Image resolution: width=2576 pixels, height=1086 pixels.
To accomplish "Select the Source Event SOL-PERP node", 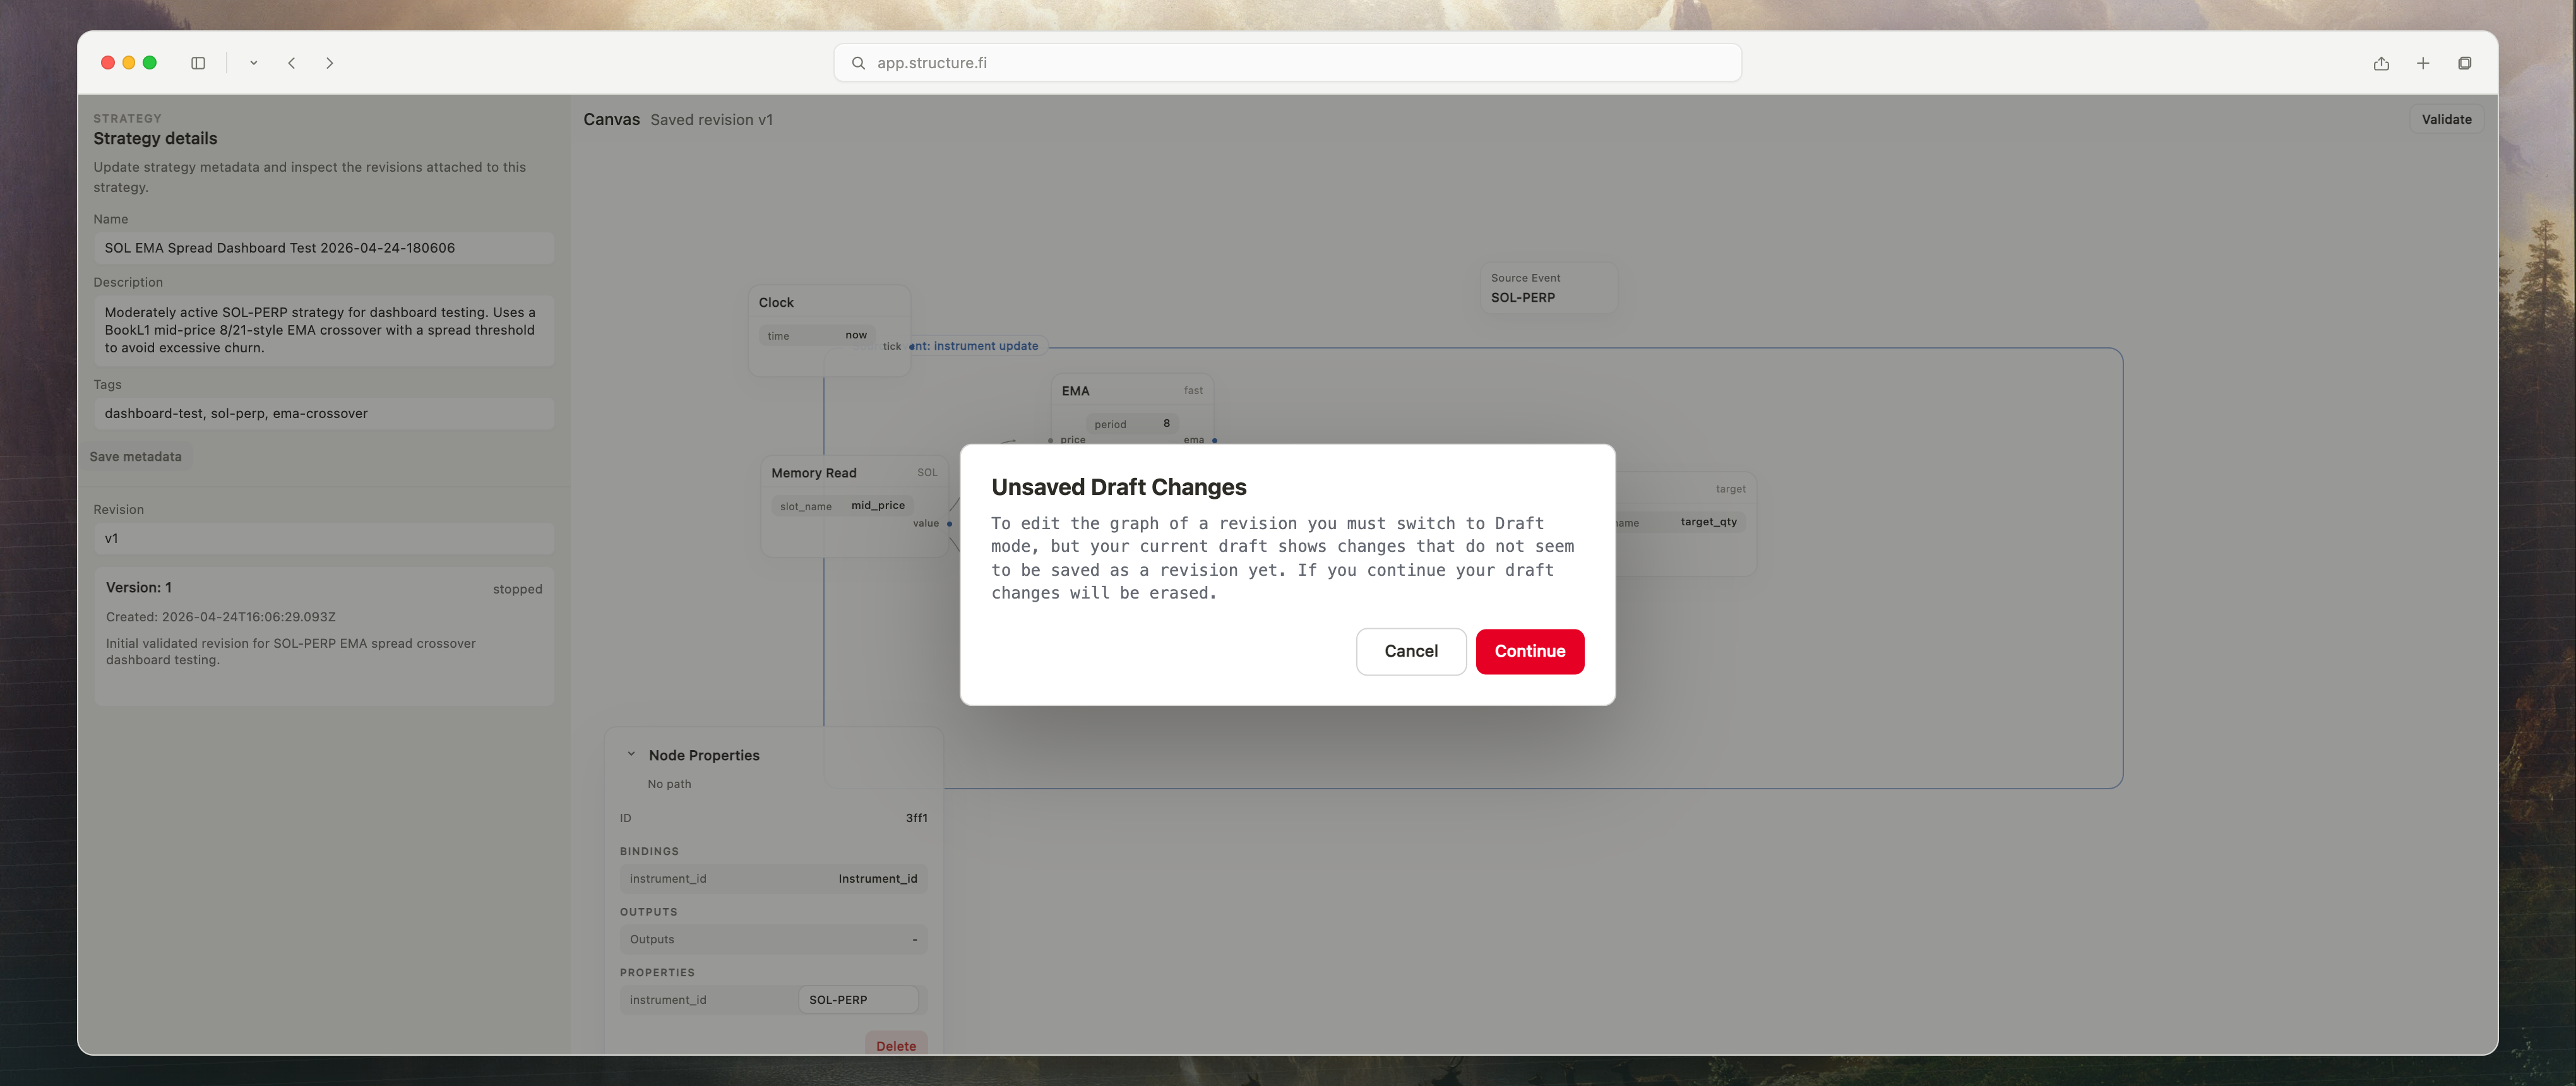I will click(1548, 288).
